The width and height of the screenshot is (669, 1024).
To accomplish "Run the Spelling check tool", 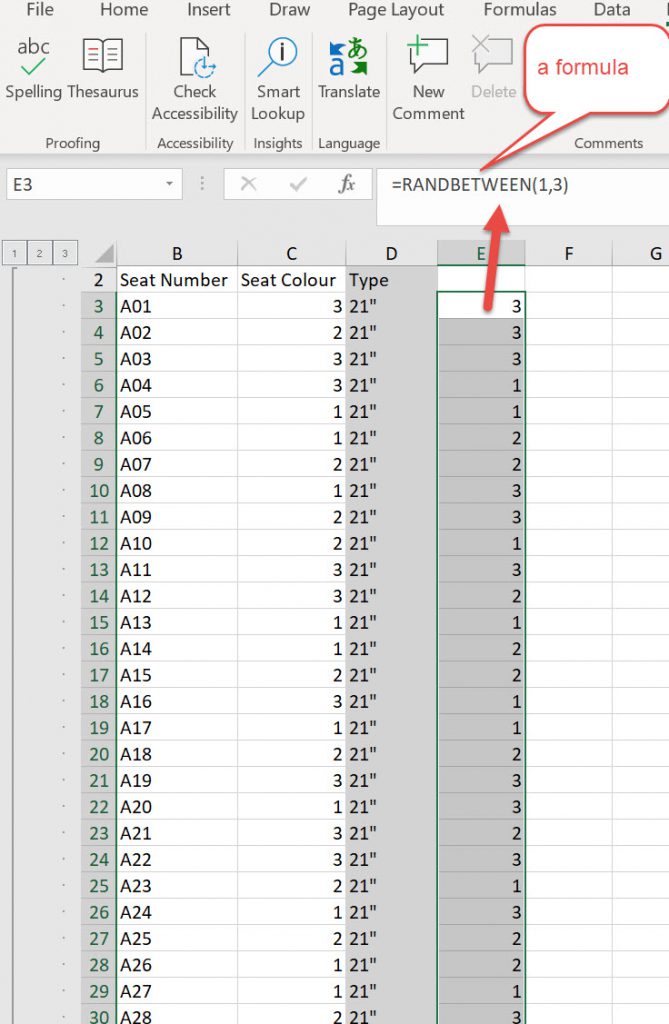I will pyautogui.click(x=34, y=69).
